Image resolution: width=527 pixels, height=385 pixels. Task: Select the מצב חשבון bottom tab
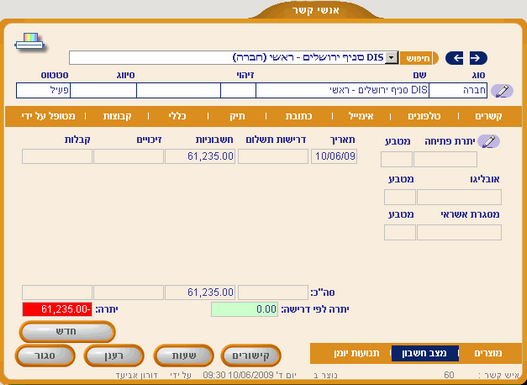click(x=425, y=353)
